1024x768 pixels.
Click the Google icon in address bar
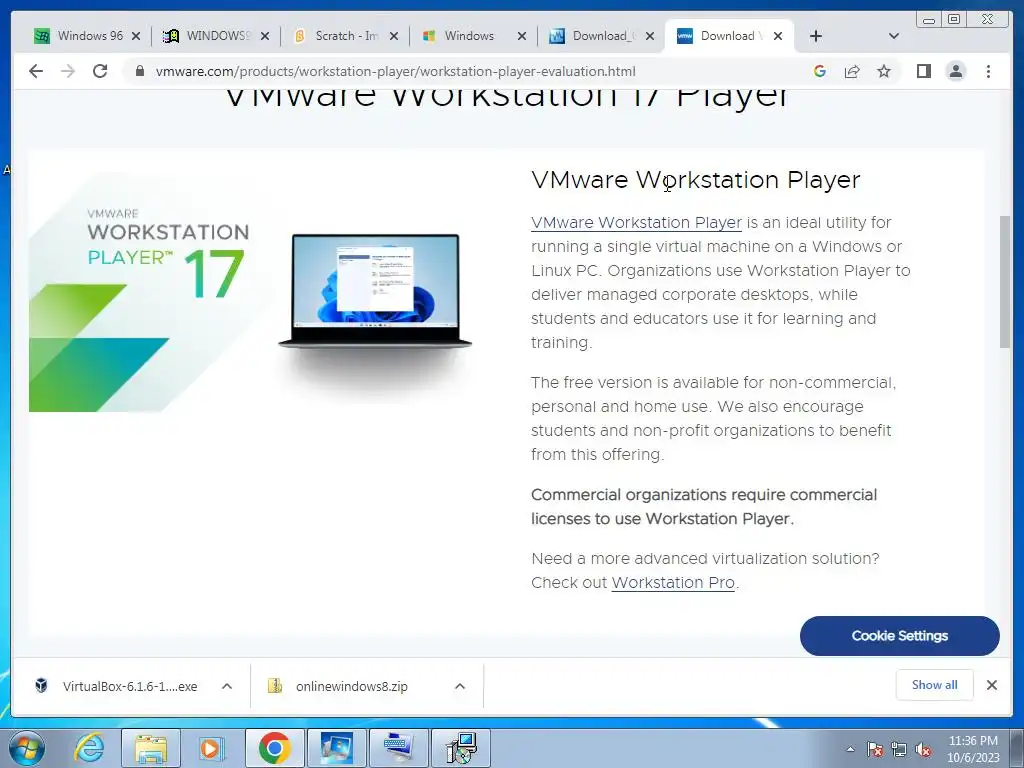click(820, 71)
